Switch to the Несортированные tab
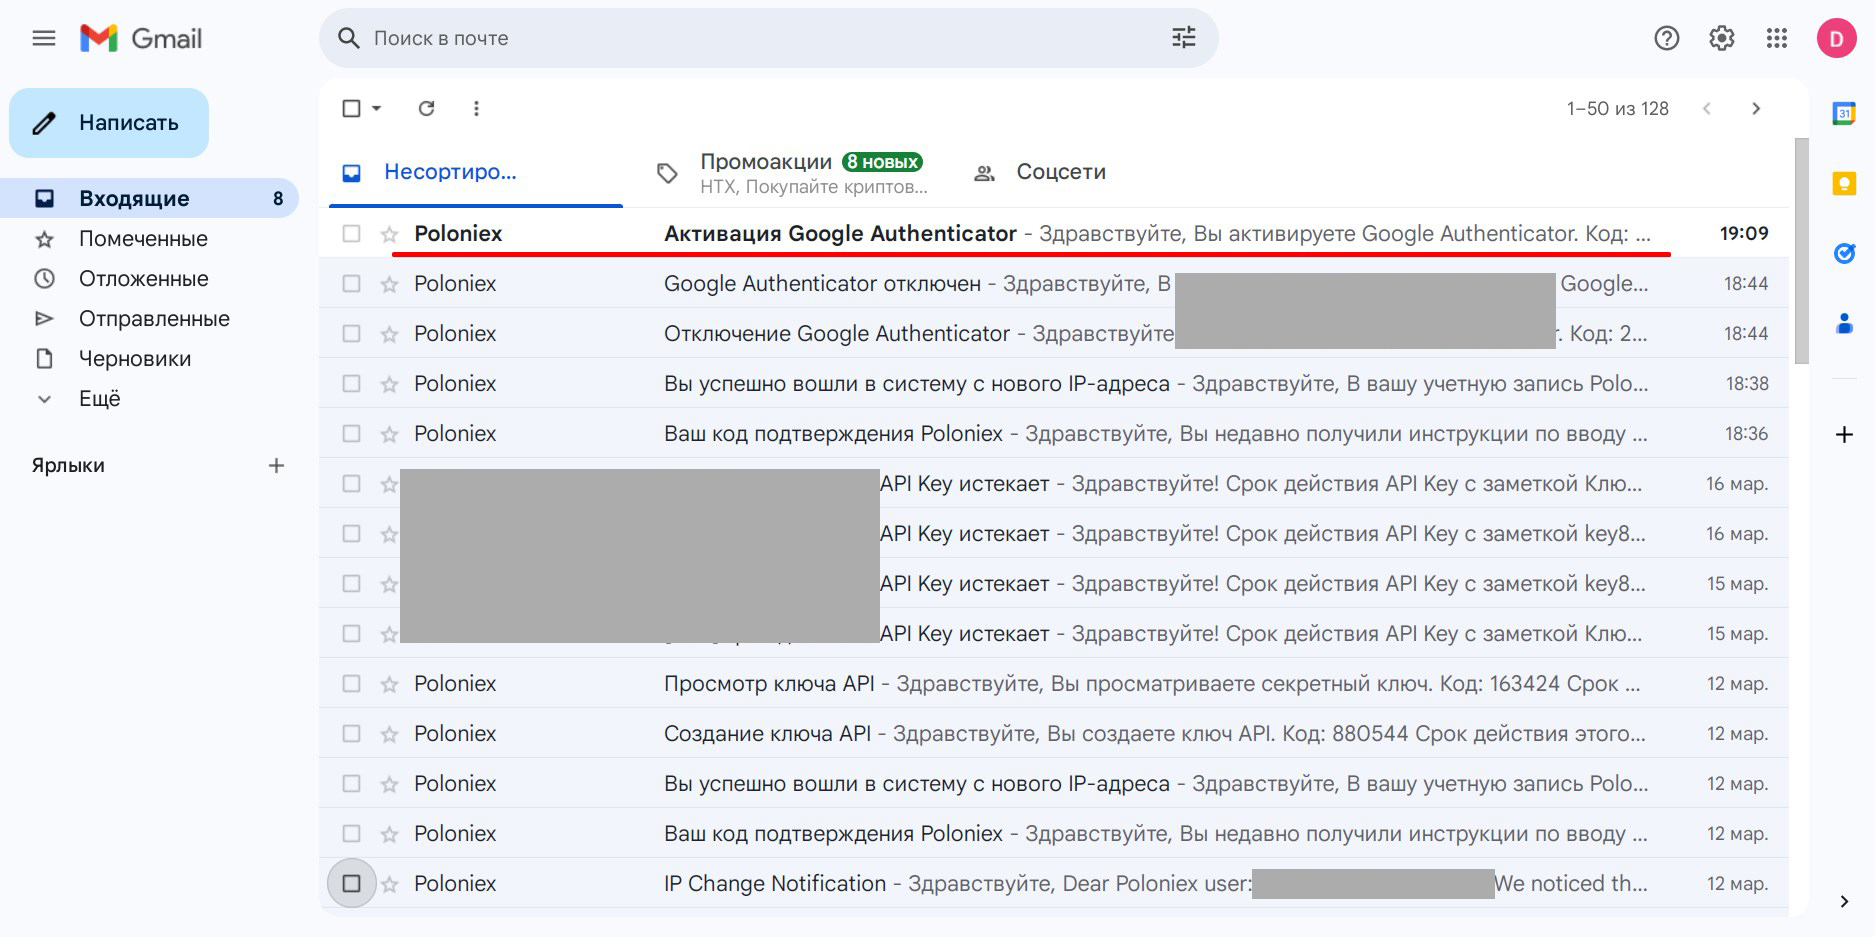Viewport: 1875px width, 937px height. (x=476, y=172)
